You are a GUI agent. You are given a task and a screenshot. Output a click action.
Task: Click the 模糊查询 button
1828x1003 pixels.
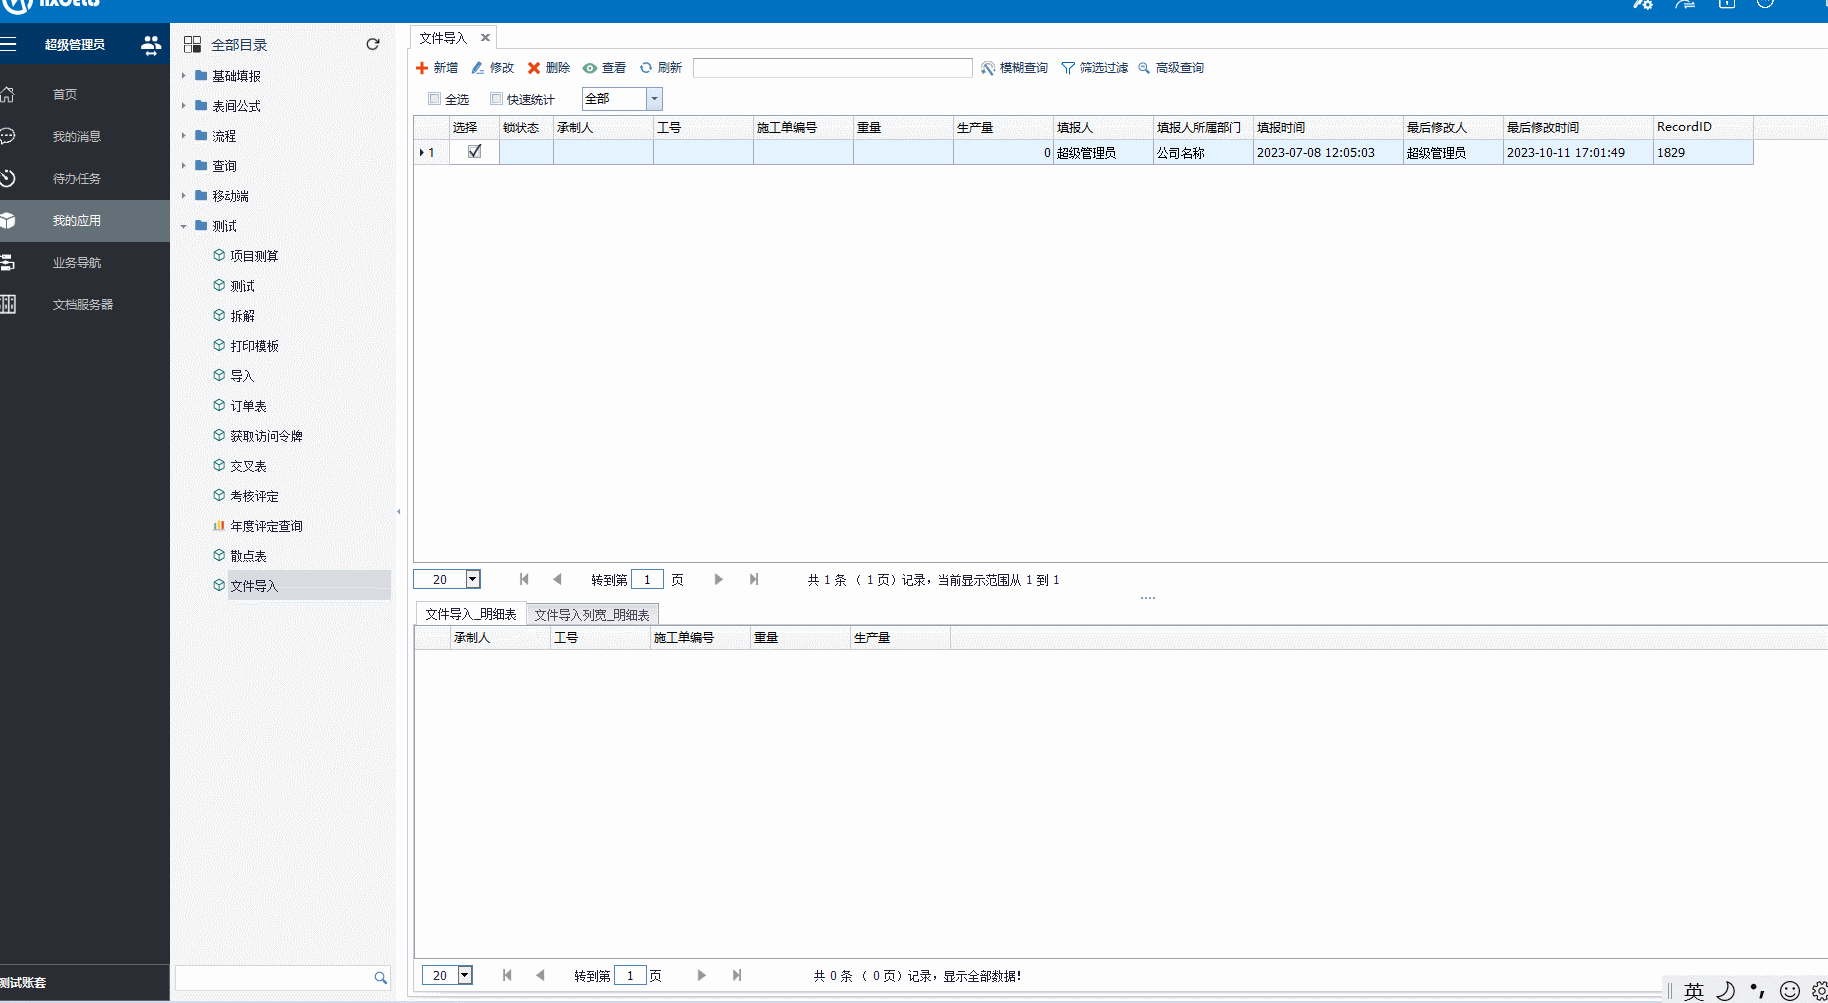1015,68
